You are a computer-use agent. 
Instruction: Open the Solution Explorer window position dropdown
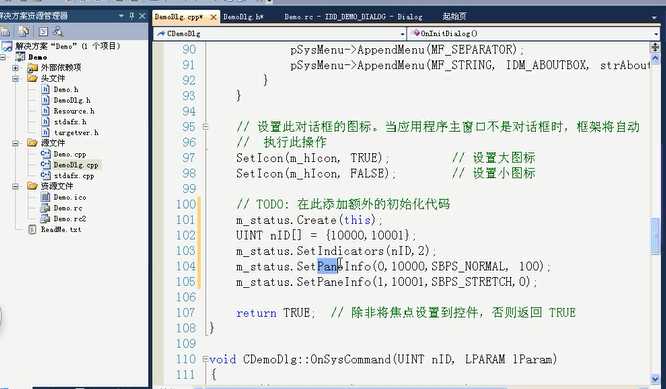pos(121,16)
